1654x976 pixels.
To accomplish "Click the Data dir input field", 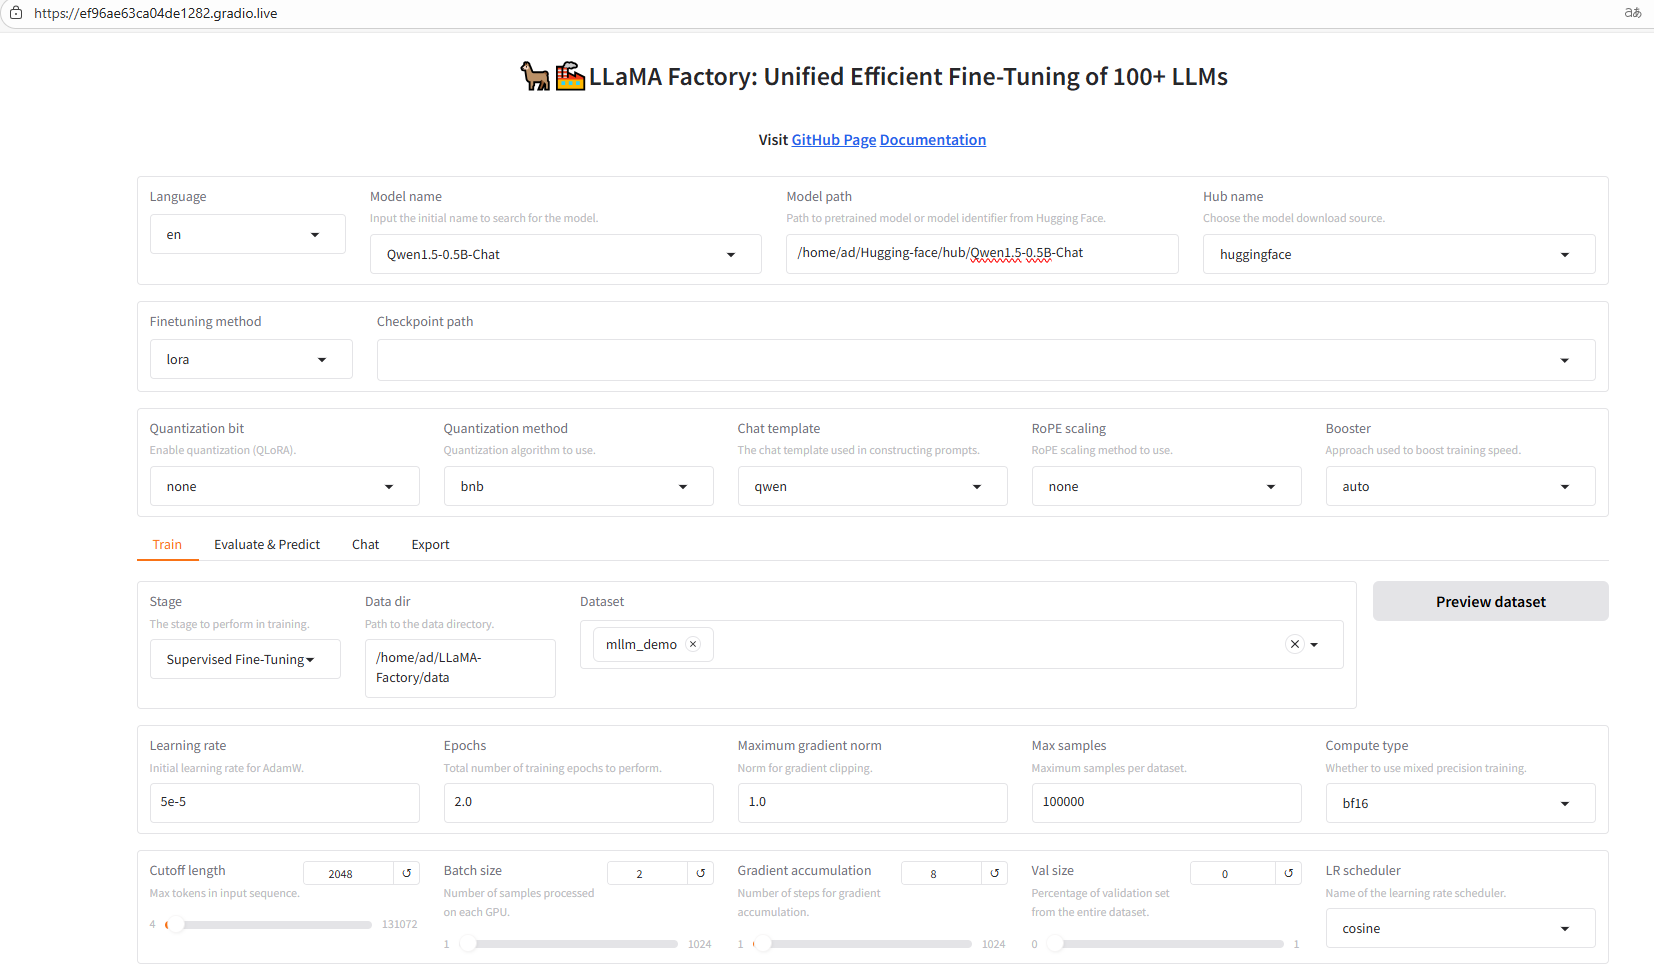I will tap(460, 668).
